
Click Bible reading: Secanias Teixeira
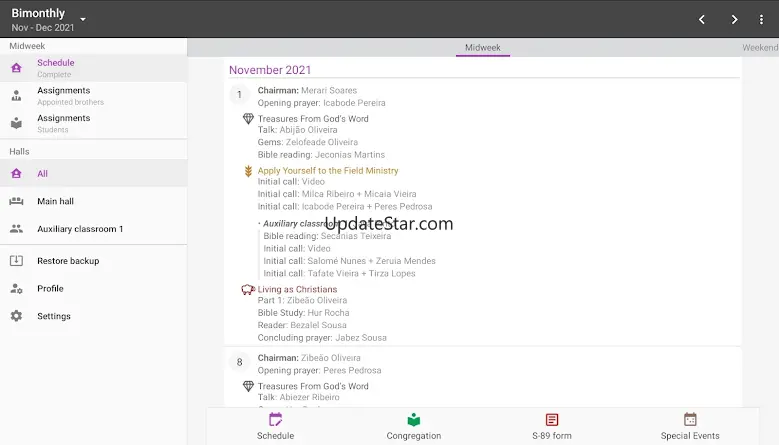point(327,236)
